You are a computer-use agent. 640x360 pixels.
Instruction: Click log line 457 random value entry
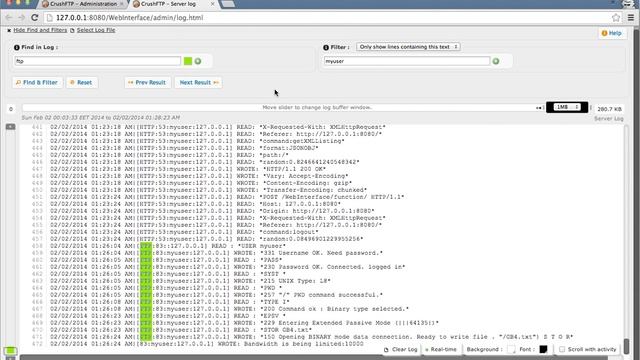coord(206,239)
